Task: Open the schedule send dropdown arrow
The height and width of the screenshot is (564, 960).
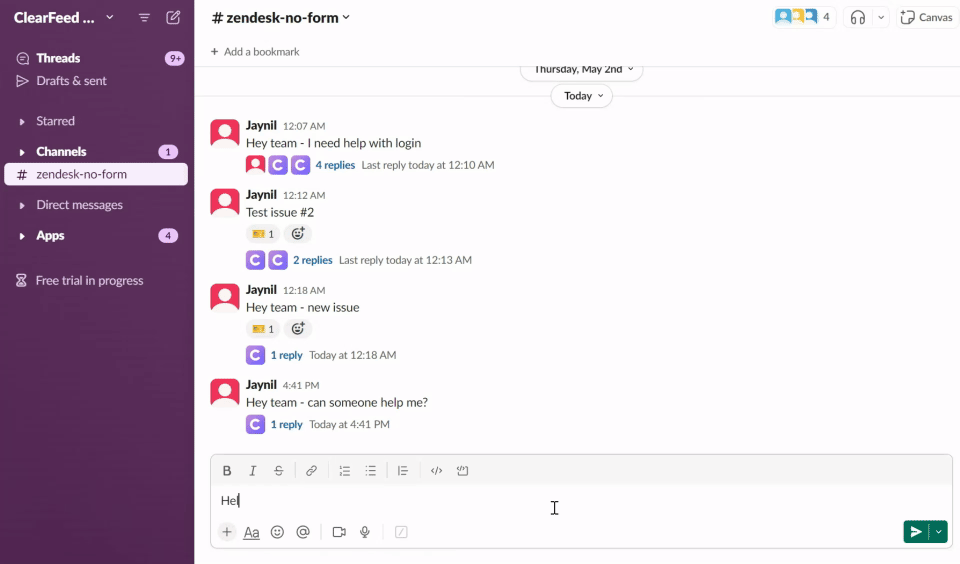Action: pyautogui.click(x=939, y=532)
